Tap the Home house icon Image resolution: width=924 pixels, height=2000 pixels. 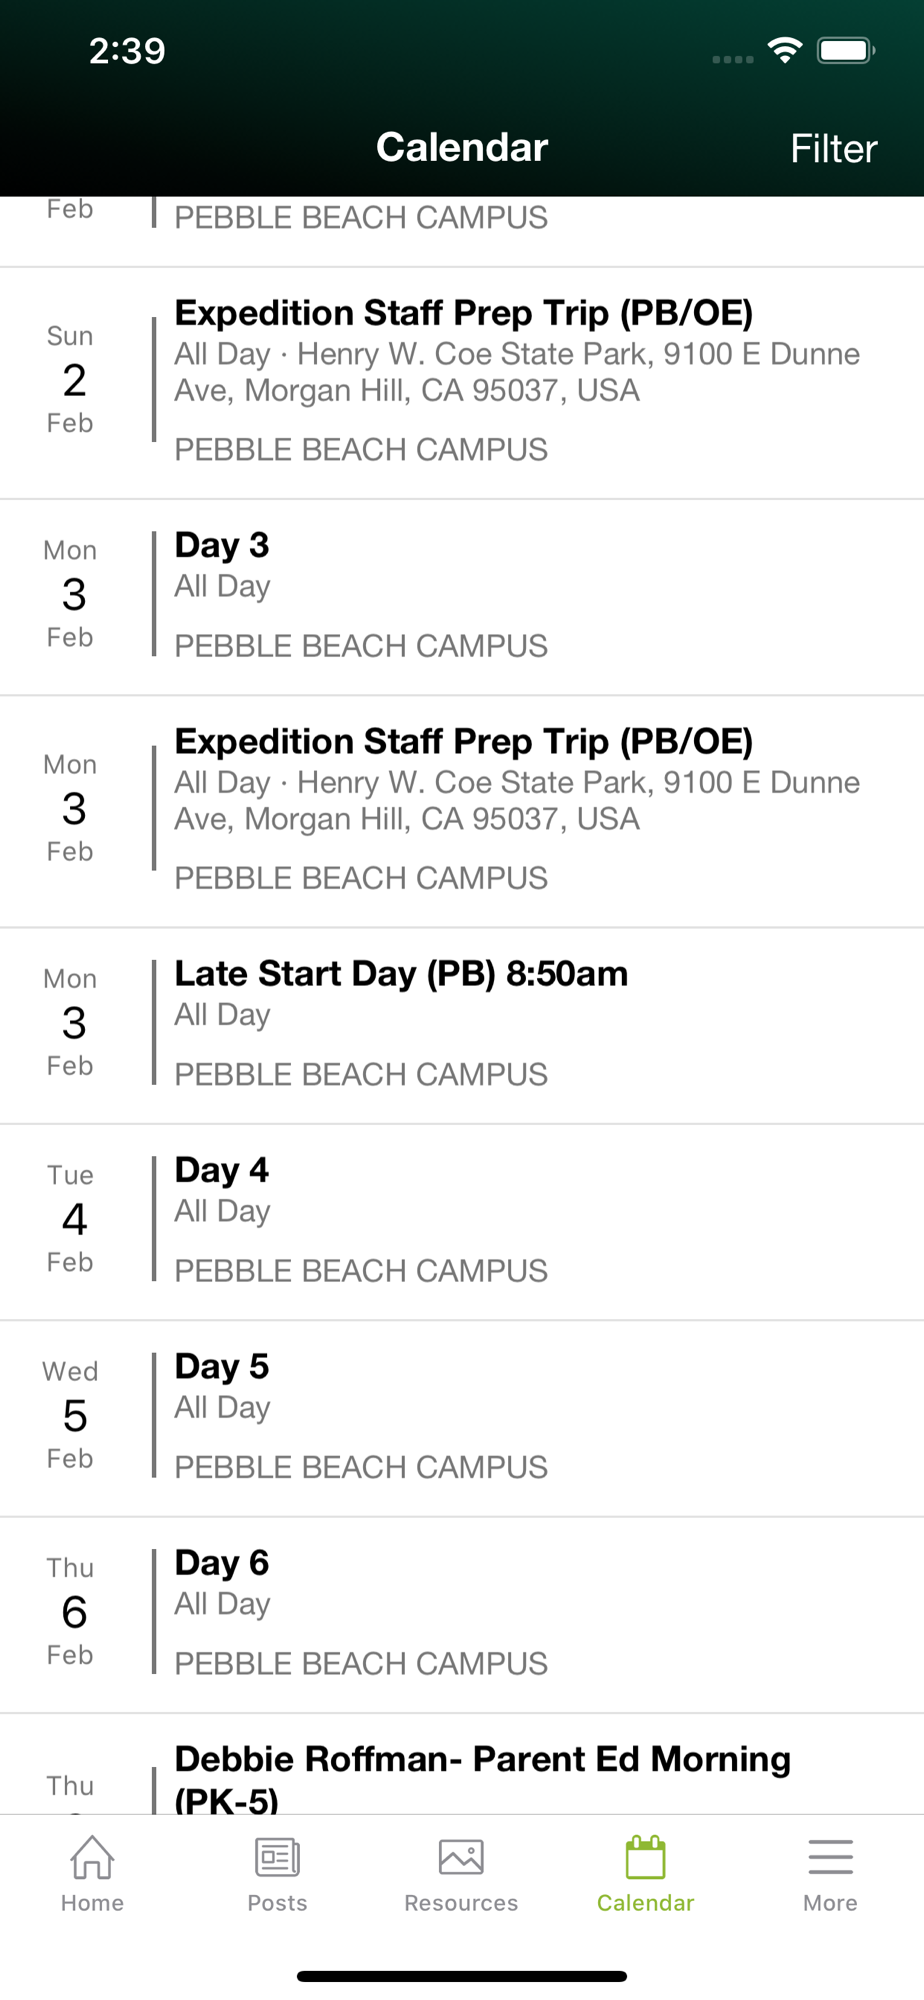point(92,1858)
